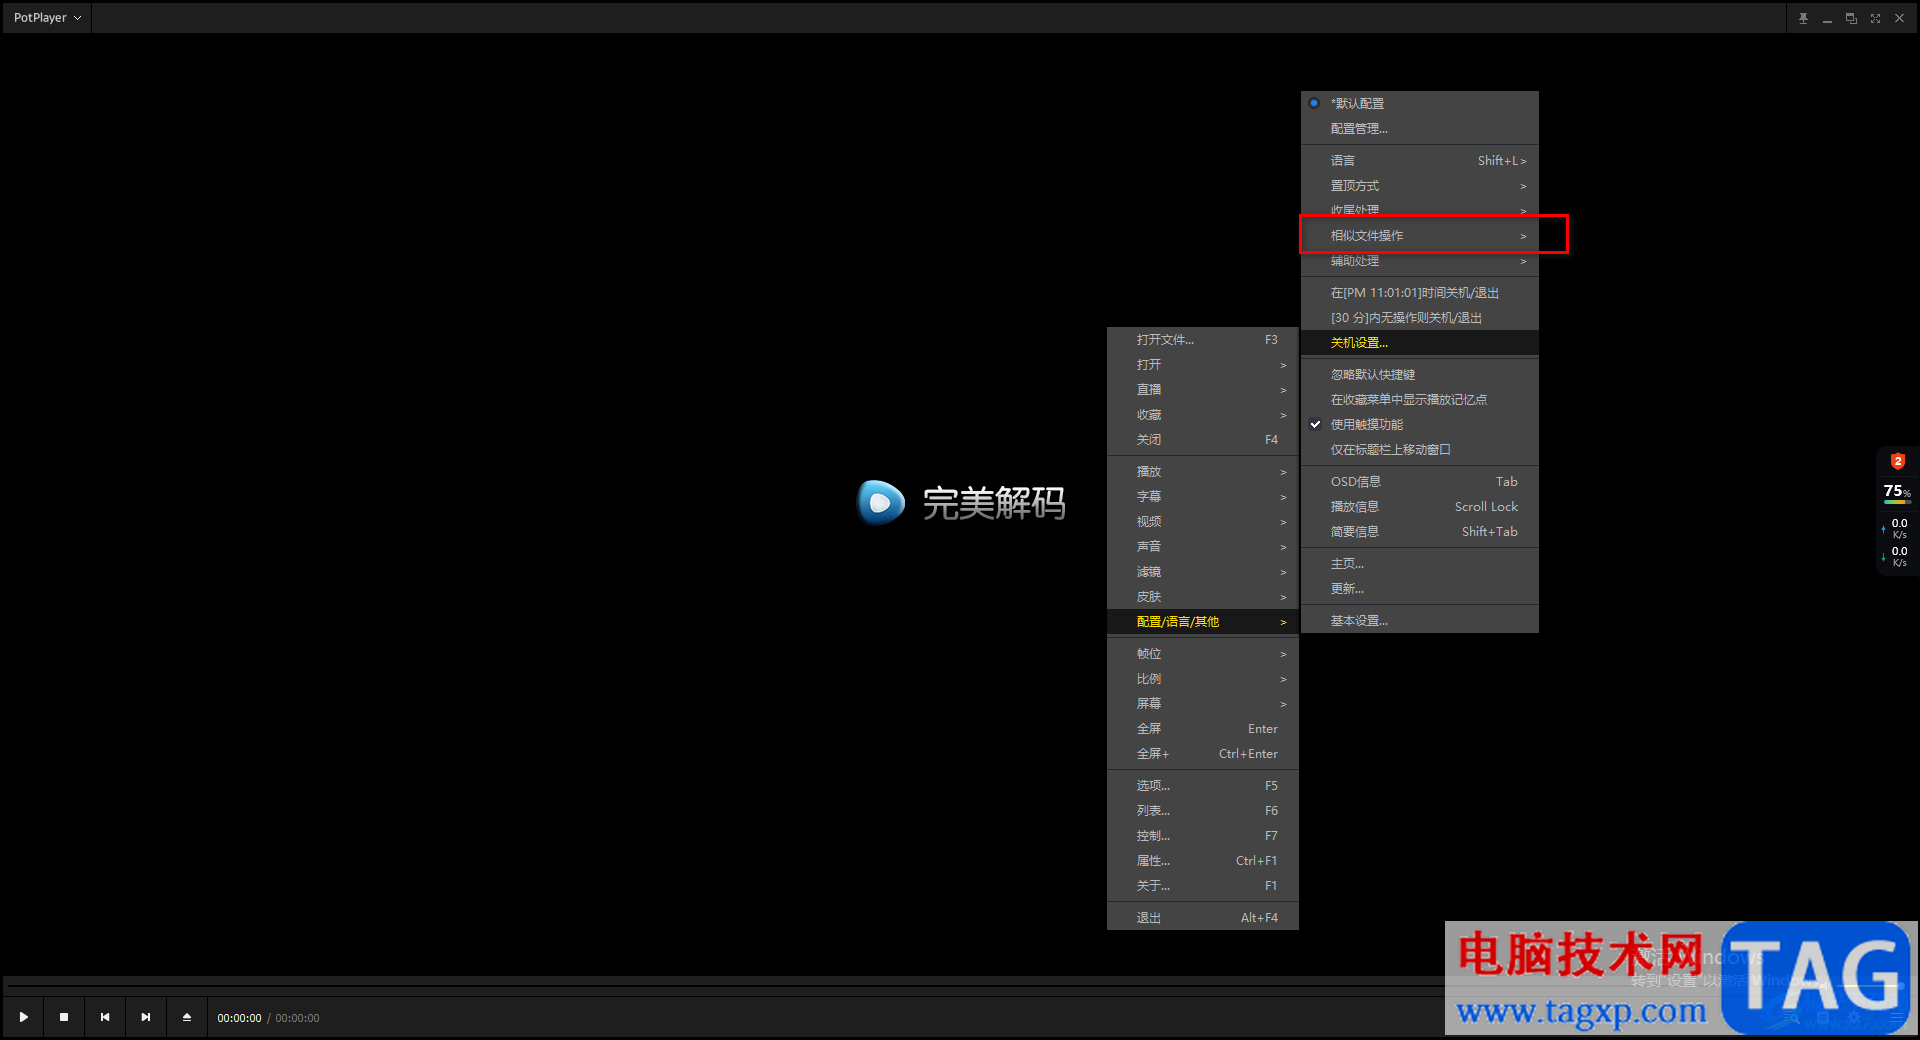Switch the player to fullscreen from title bar
This screenshot has height=1040, width=1920.
[1875, 18]
